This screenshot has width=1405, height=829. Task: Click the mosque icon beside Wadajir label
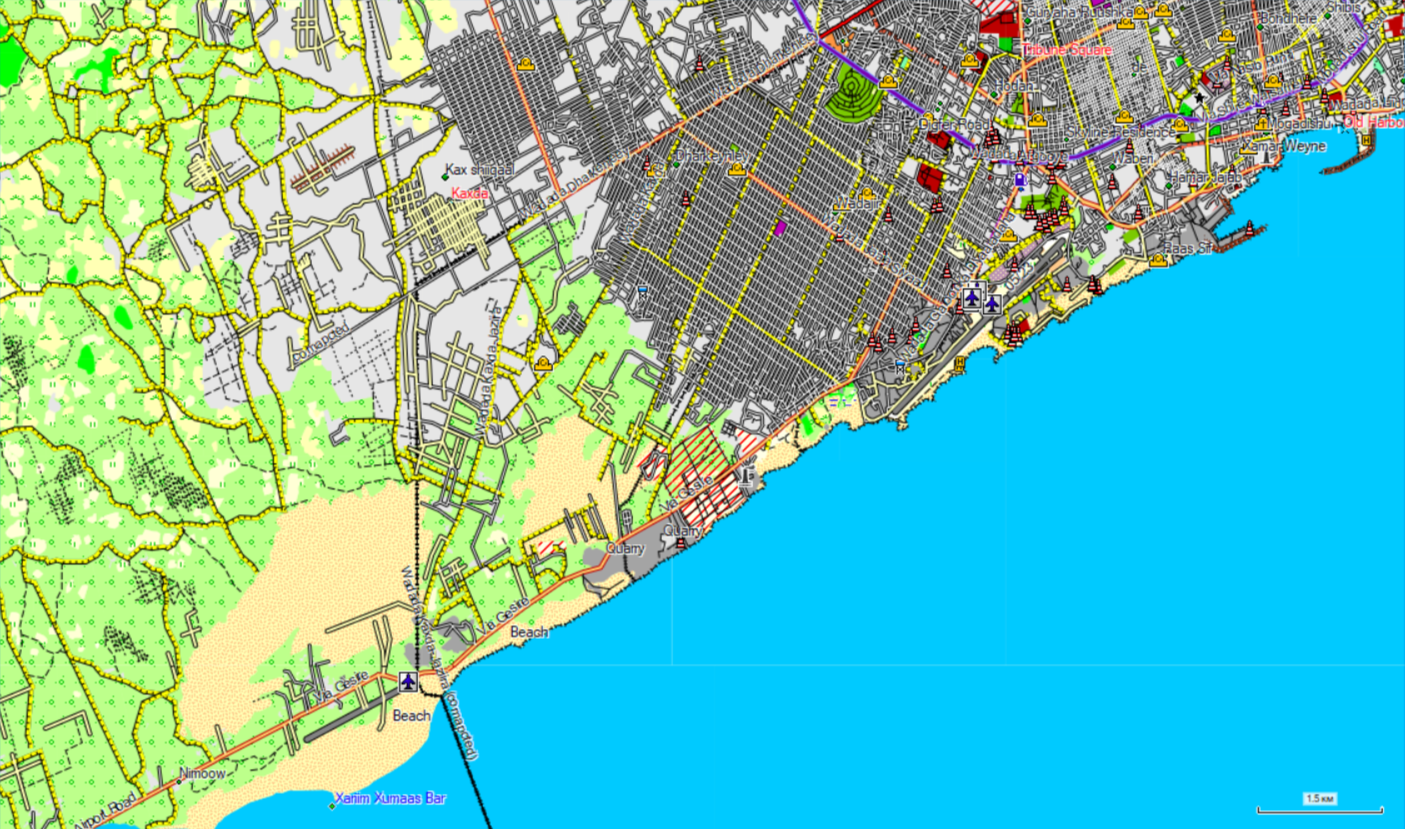(866, 194)
